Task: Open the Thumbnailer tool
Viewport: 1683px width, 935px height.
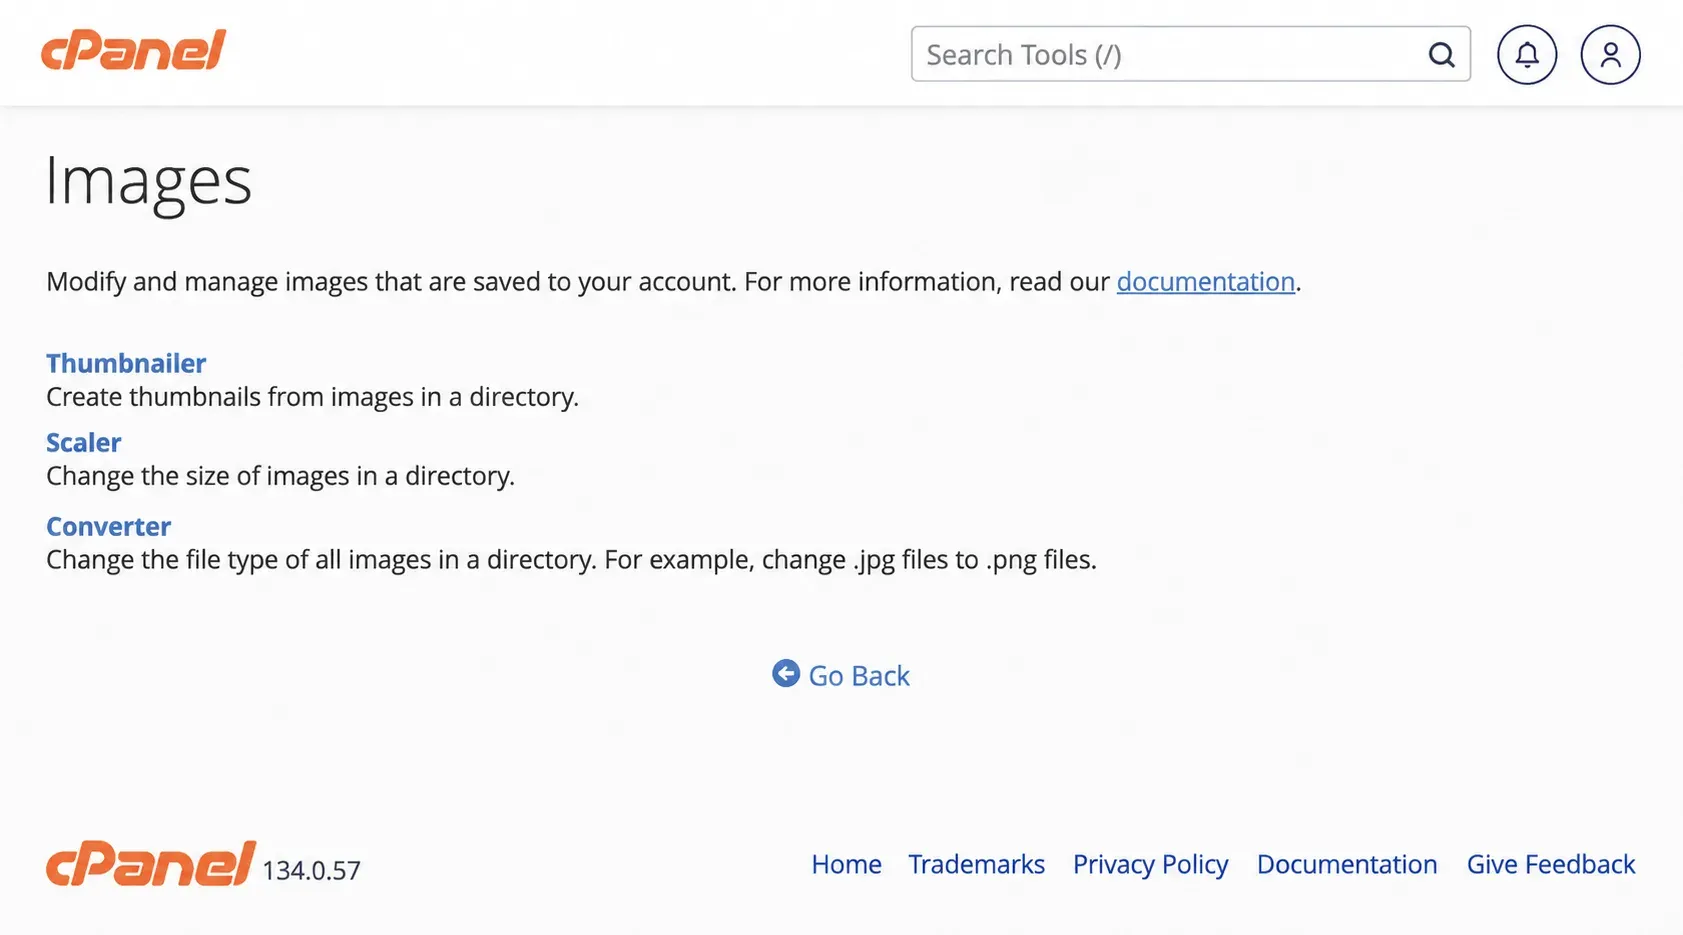Action: (126, 363)
